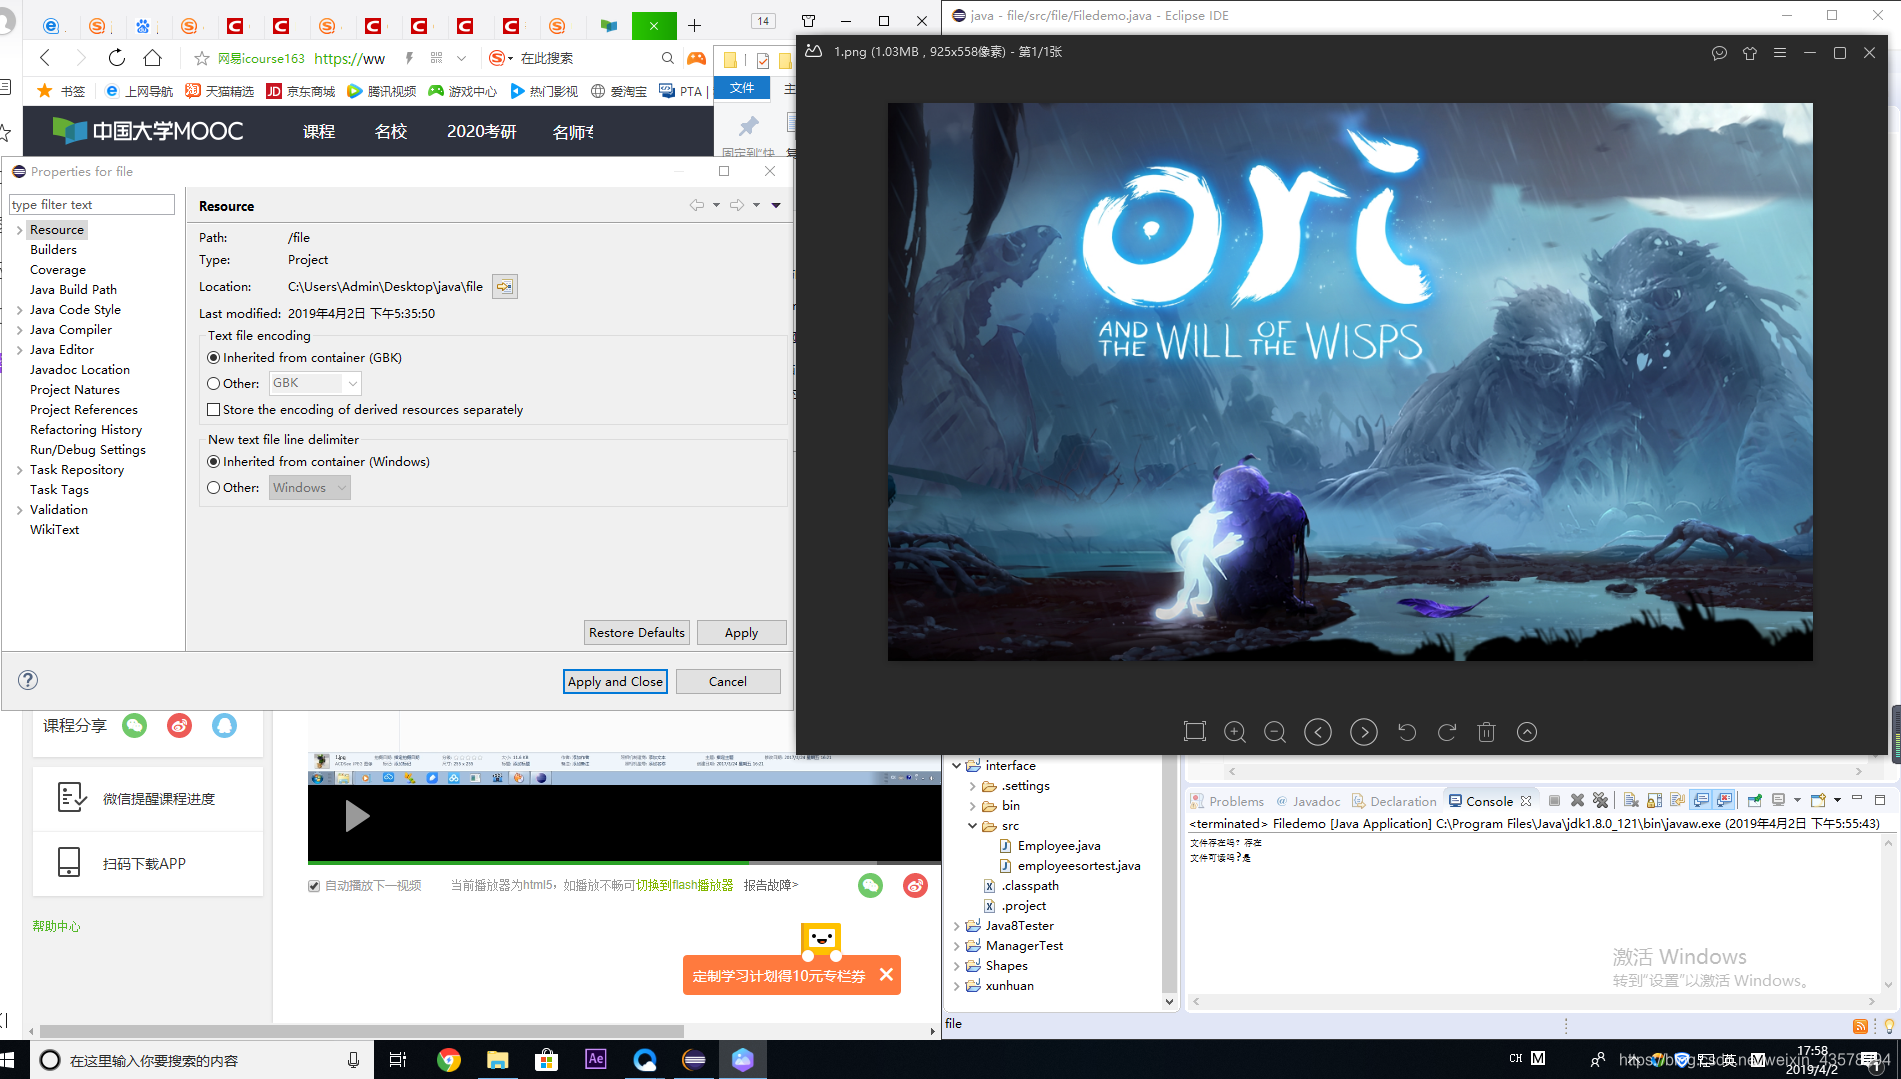The width and height of the screenshot is (1901, 1079).
Task: Switch to the Javadoc tab
Action: tap(1308, 801)
